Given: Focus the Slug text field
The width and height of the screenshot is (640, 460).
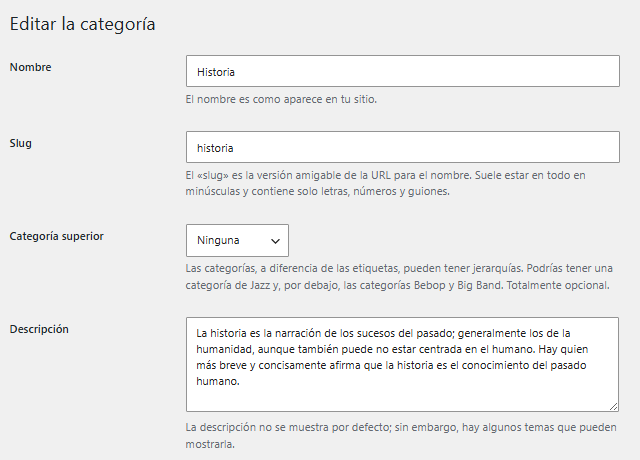Looking at the screenshot, I should point(403,147).
